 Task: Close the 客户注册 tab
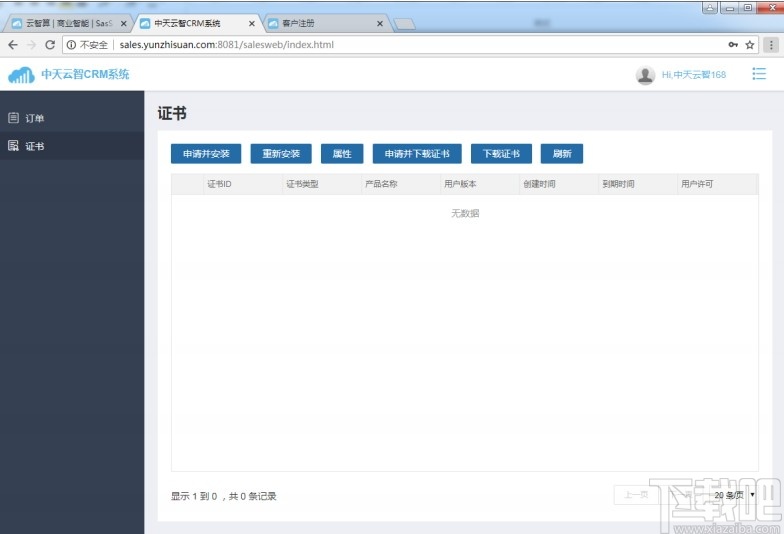tap(380, 24)
